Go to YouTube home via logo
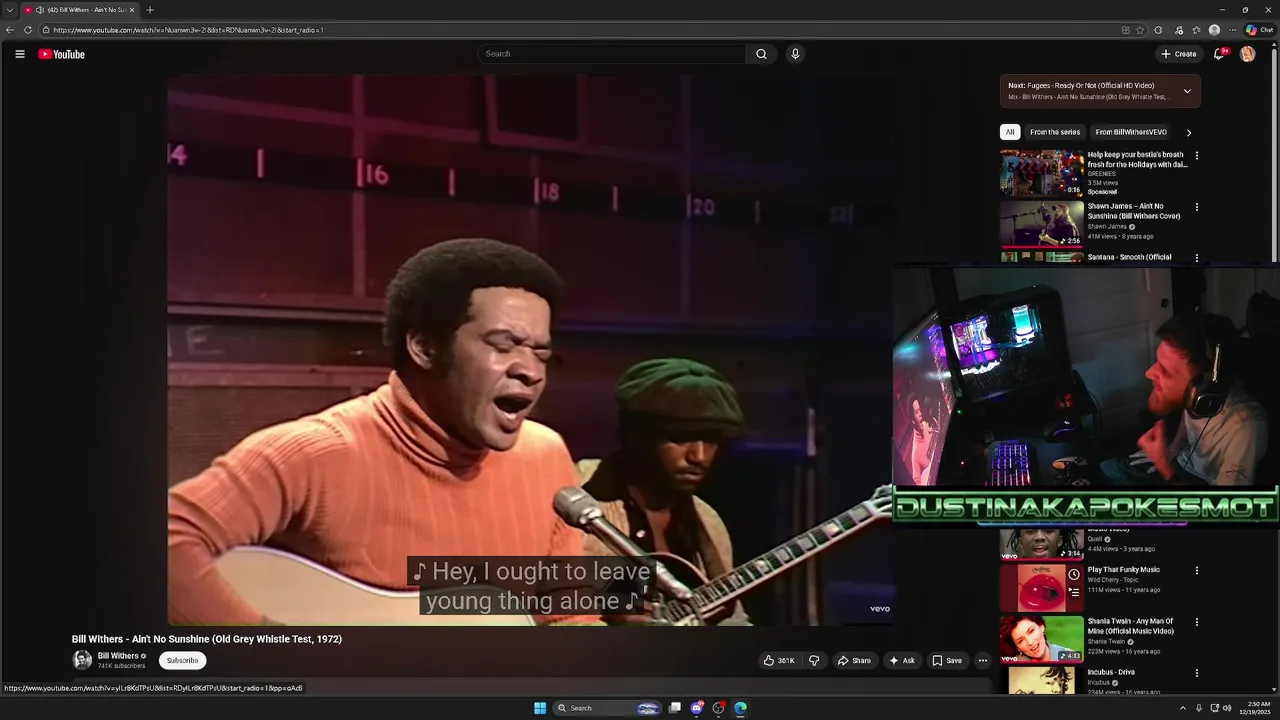This screenshot has height=720, width=1280. pos(61,54)
